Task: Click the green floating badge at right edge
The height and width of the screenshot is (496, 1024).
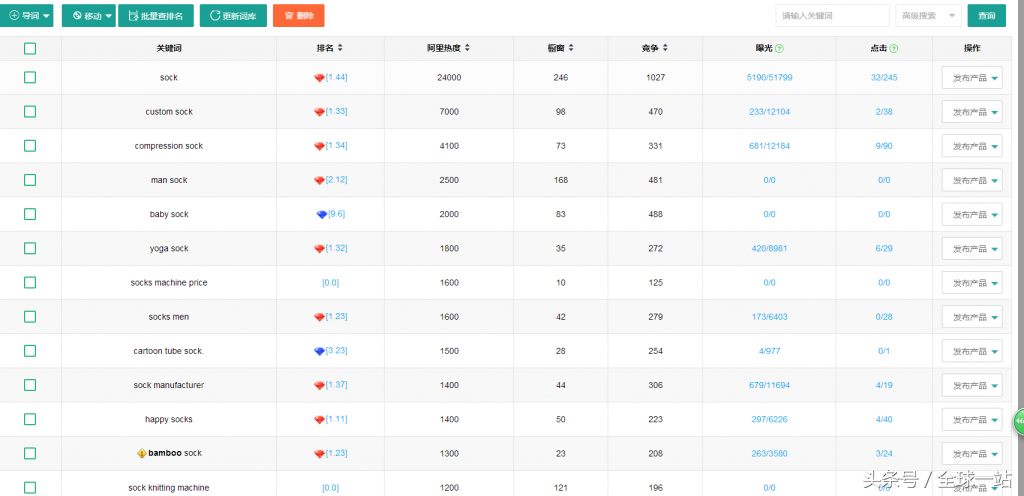Action: click(x=1018, y=422)
